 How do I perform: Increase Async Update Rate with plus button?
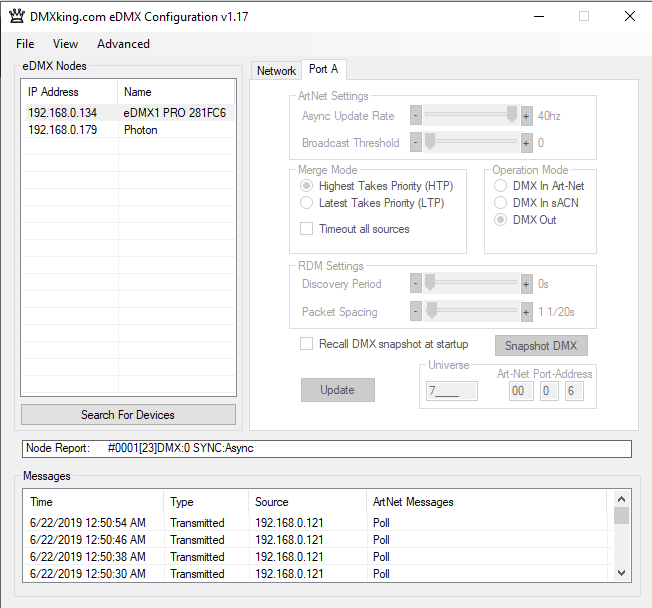coord(526,116)
